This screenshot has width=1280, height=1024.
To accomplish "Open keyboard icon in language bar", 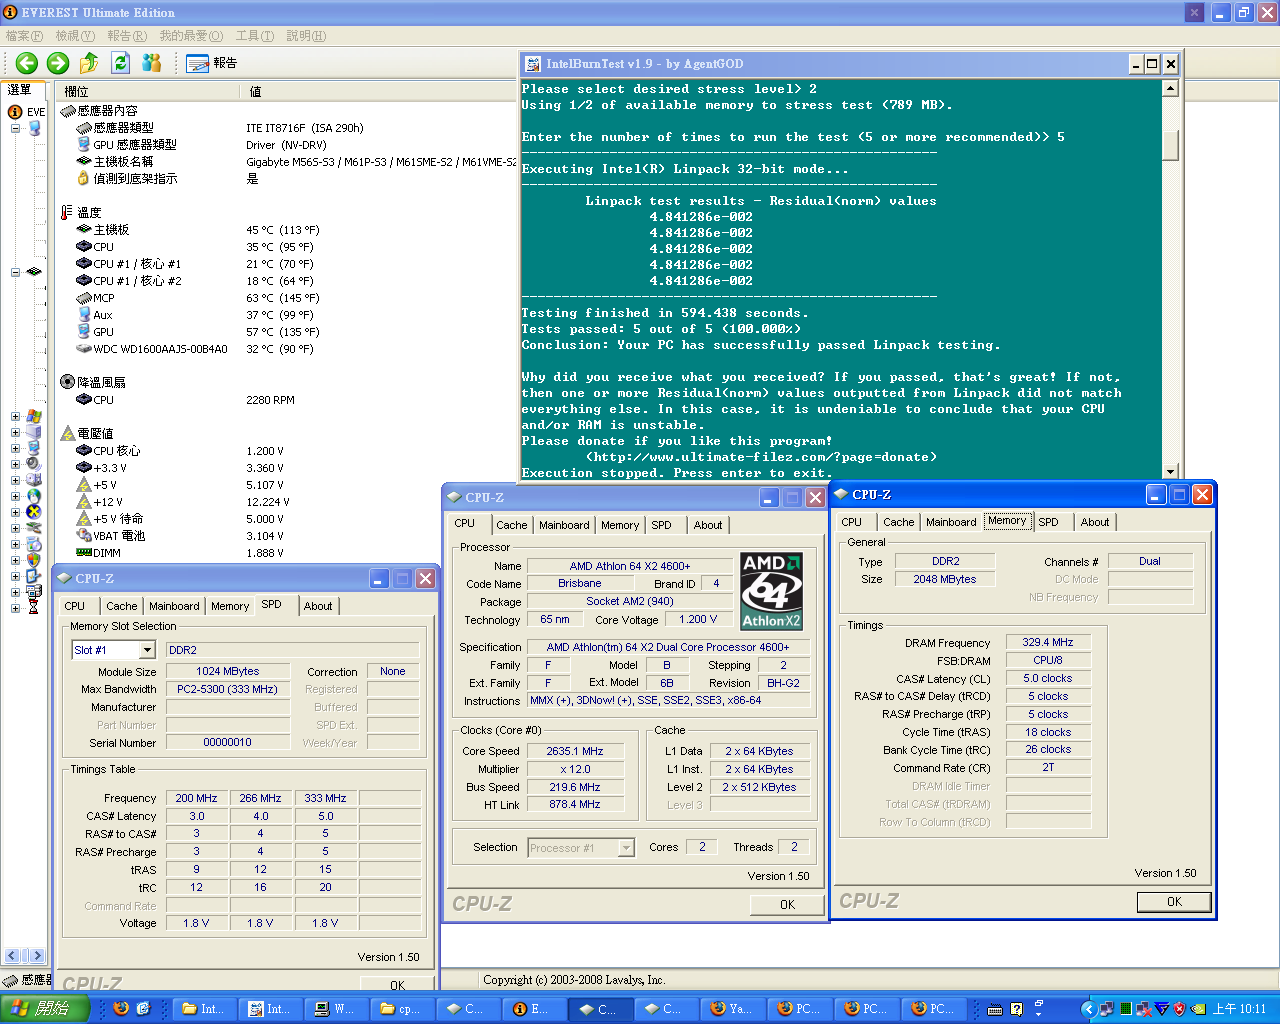I will tap(995, 1009).
